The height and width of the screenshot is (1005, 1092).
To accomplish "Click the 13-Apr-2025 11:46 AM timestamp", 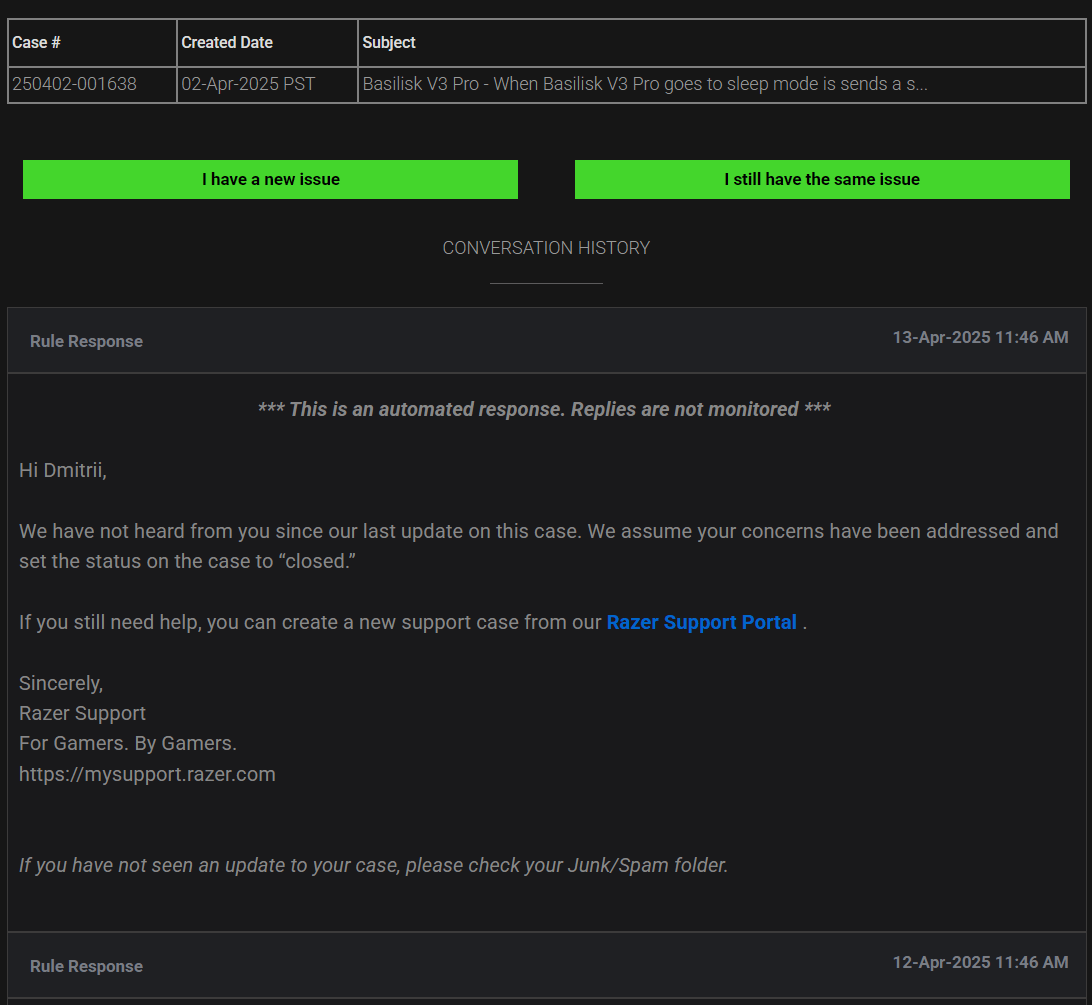I will click(x=980, y=337).
